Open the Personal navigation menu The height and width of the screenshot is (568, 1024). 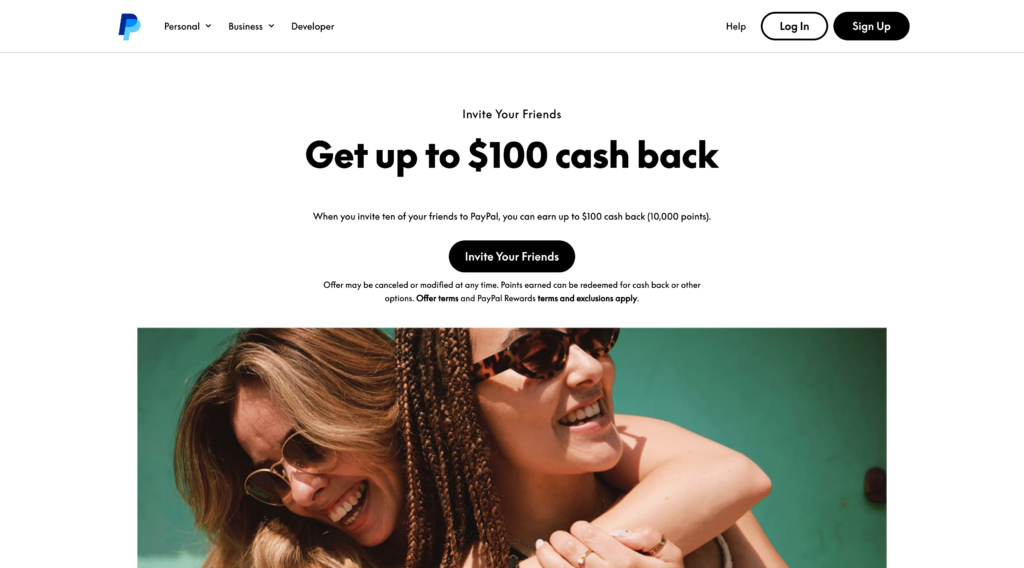coord(187,26)
